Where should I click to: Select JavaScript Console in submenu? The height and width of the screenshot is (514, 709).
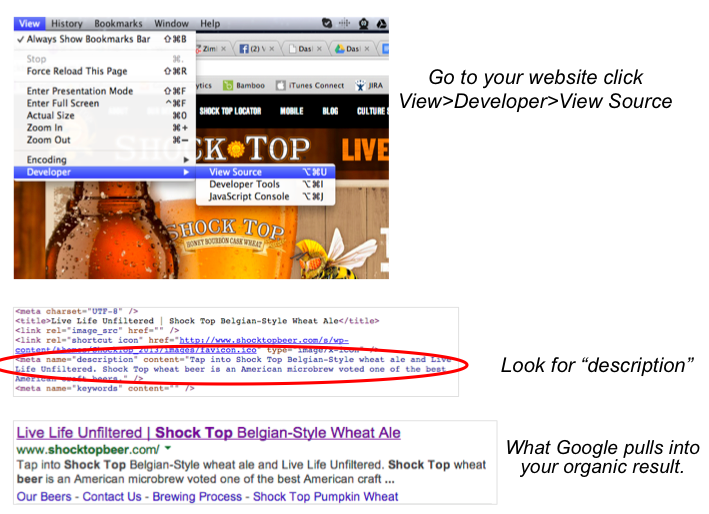(266, 197)
